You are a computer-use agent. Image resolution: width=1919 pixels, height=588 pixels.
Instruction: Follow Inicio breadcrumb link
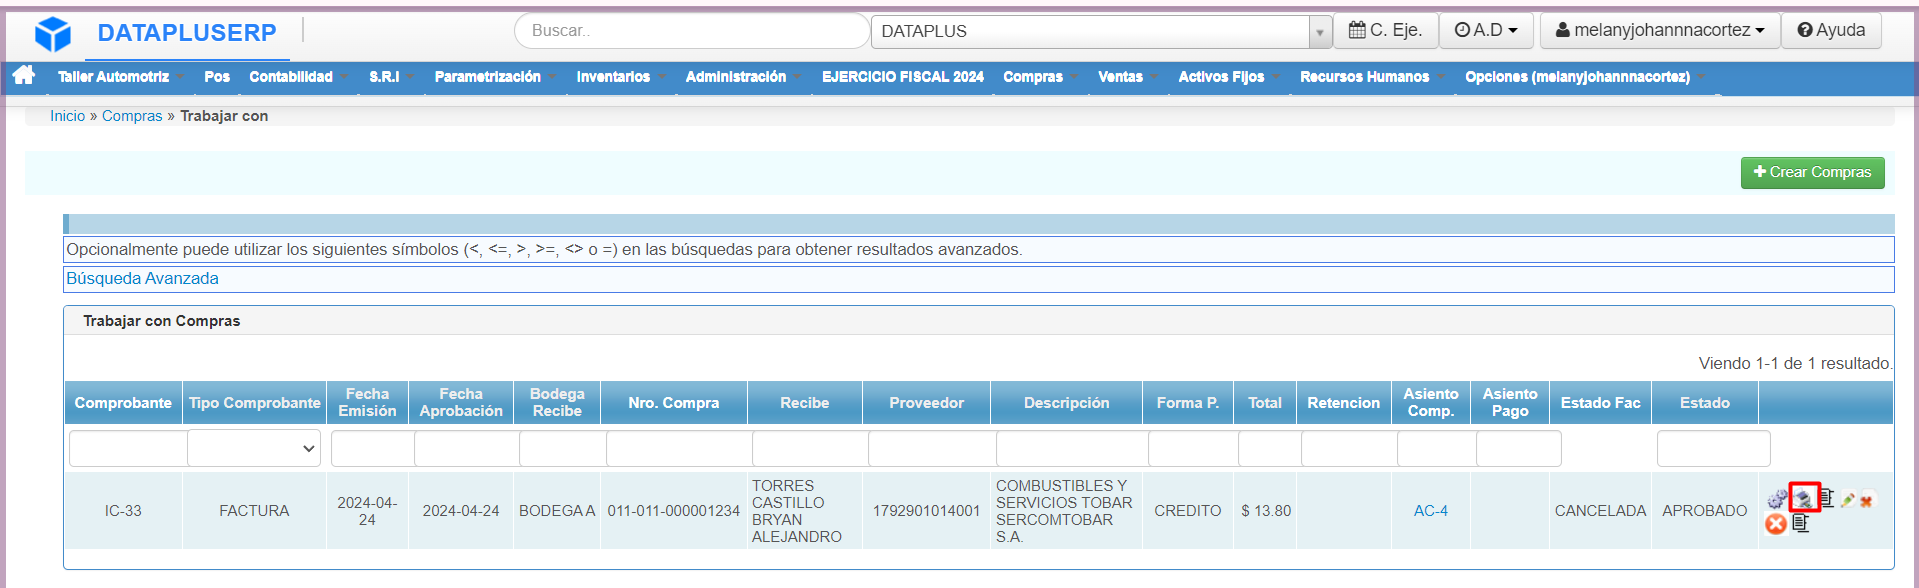67,116
